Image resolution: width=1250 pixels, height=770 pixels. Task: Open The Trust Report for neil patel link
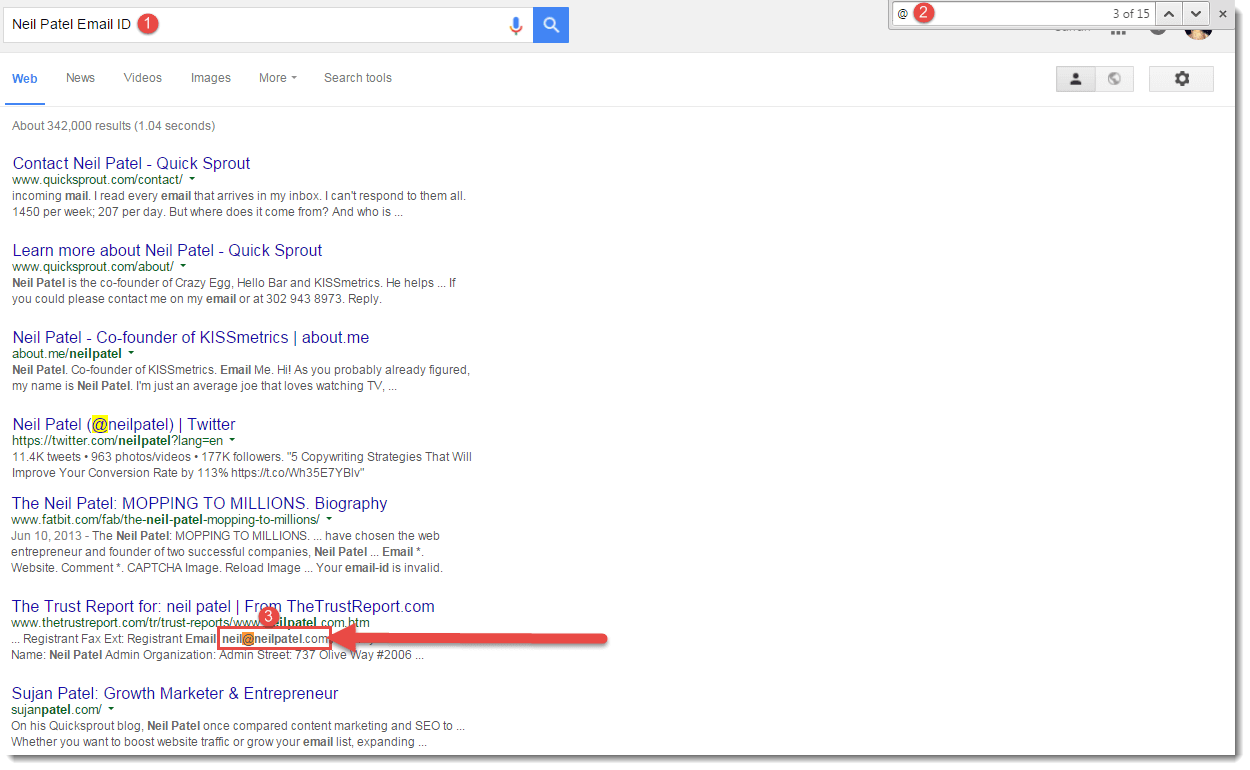coord(223,606)
